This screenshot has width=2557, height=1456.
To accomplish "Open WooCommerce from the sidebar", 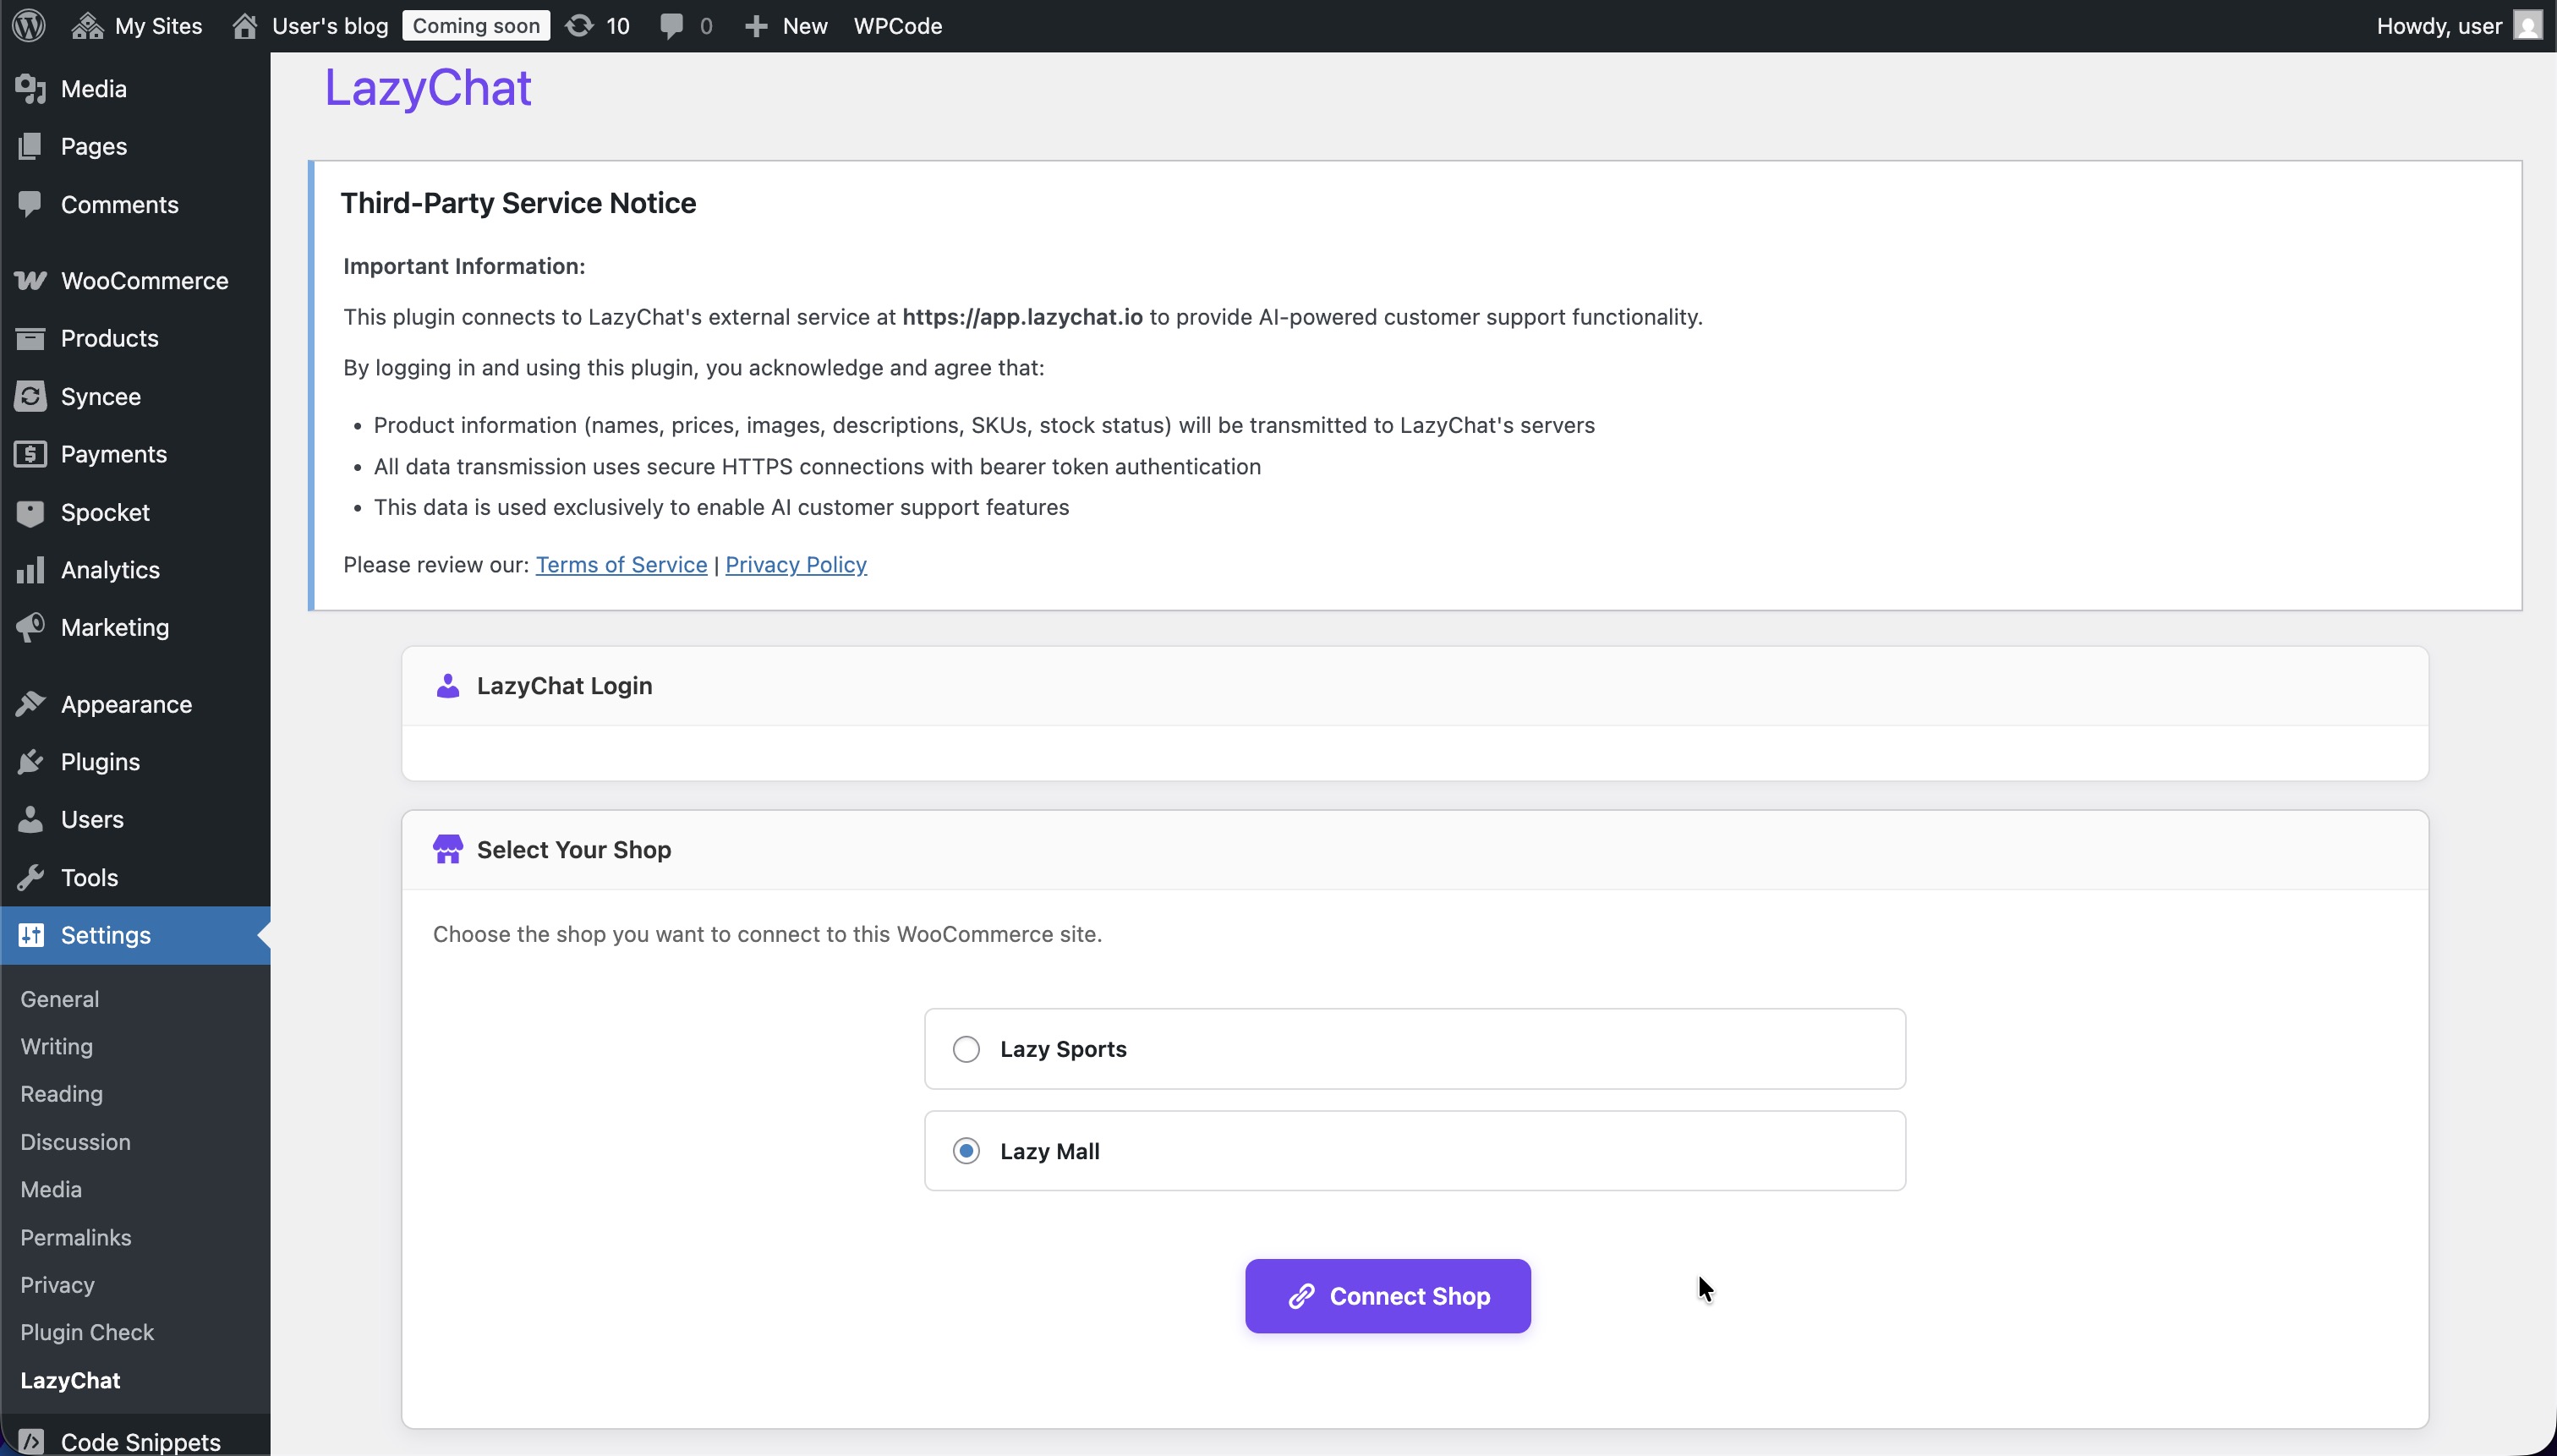I will pos(143,280).
